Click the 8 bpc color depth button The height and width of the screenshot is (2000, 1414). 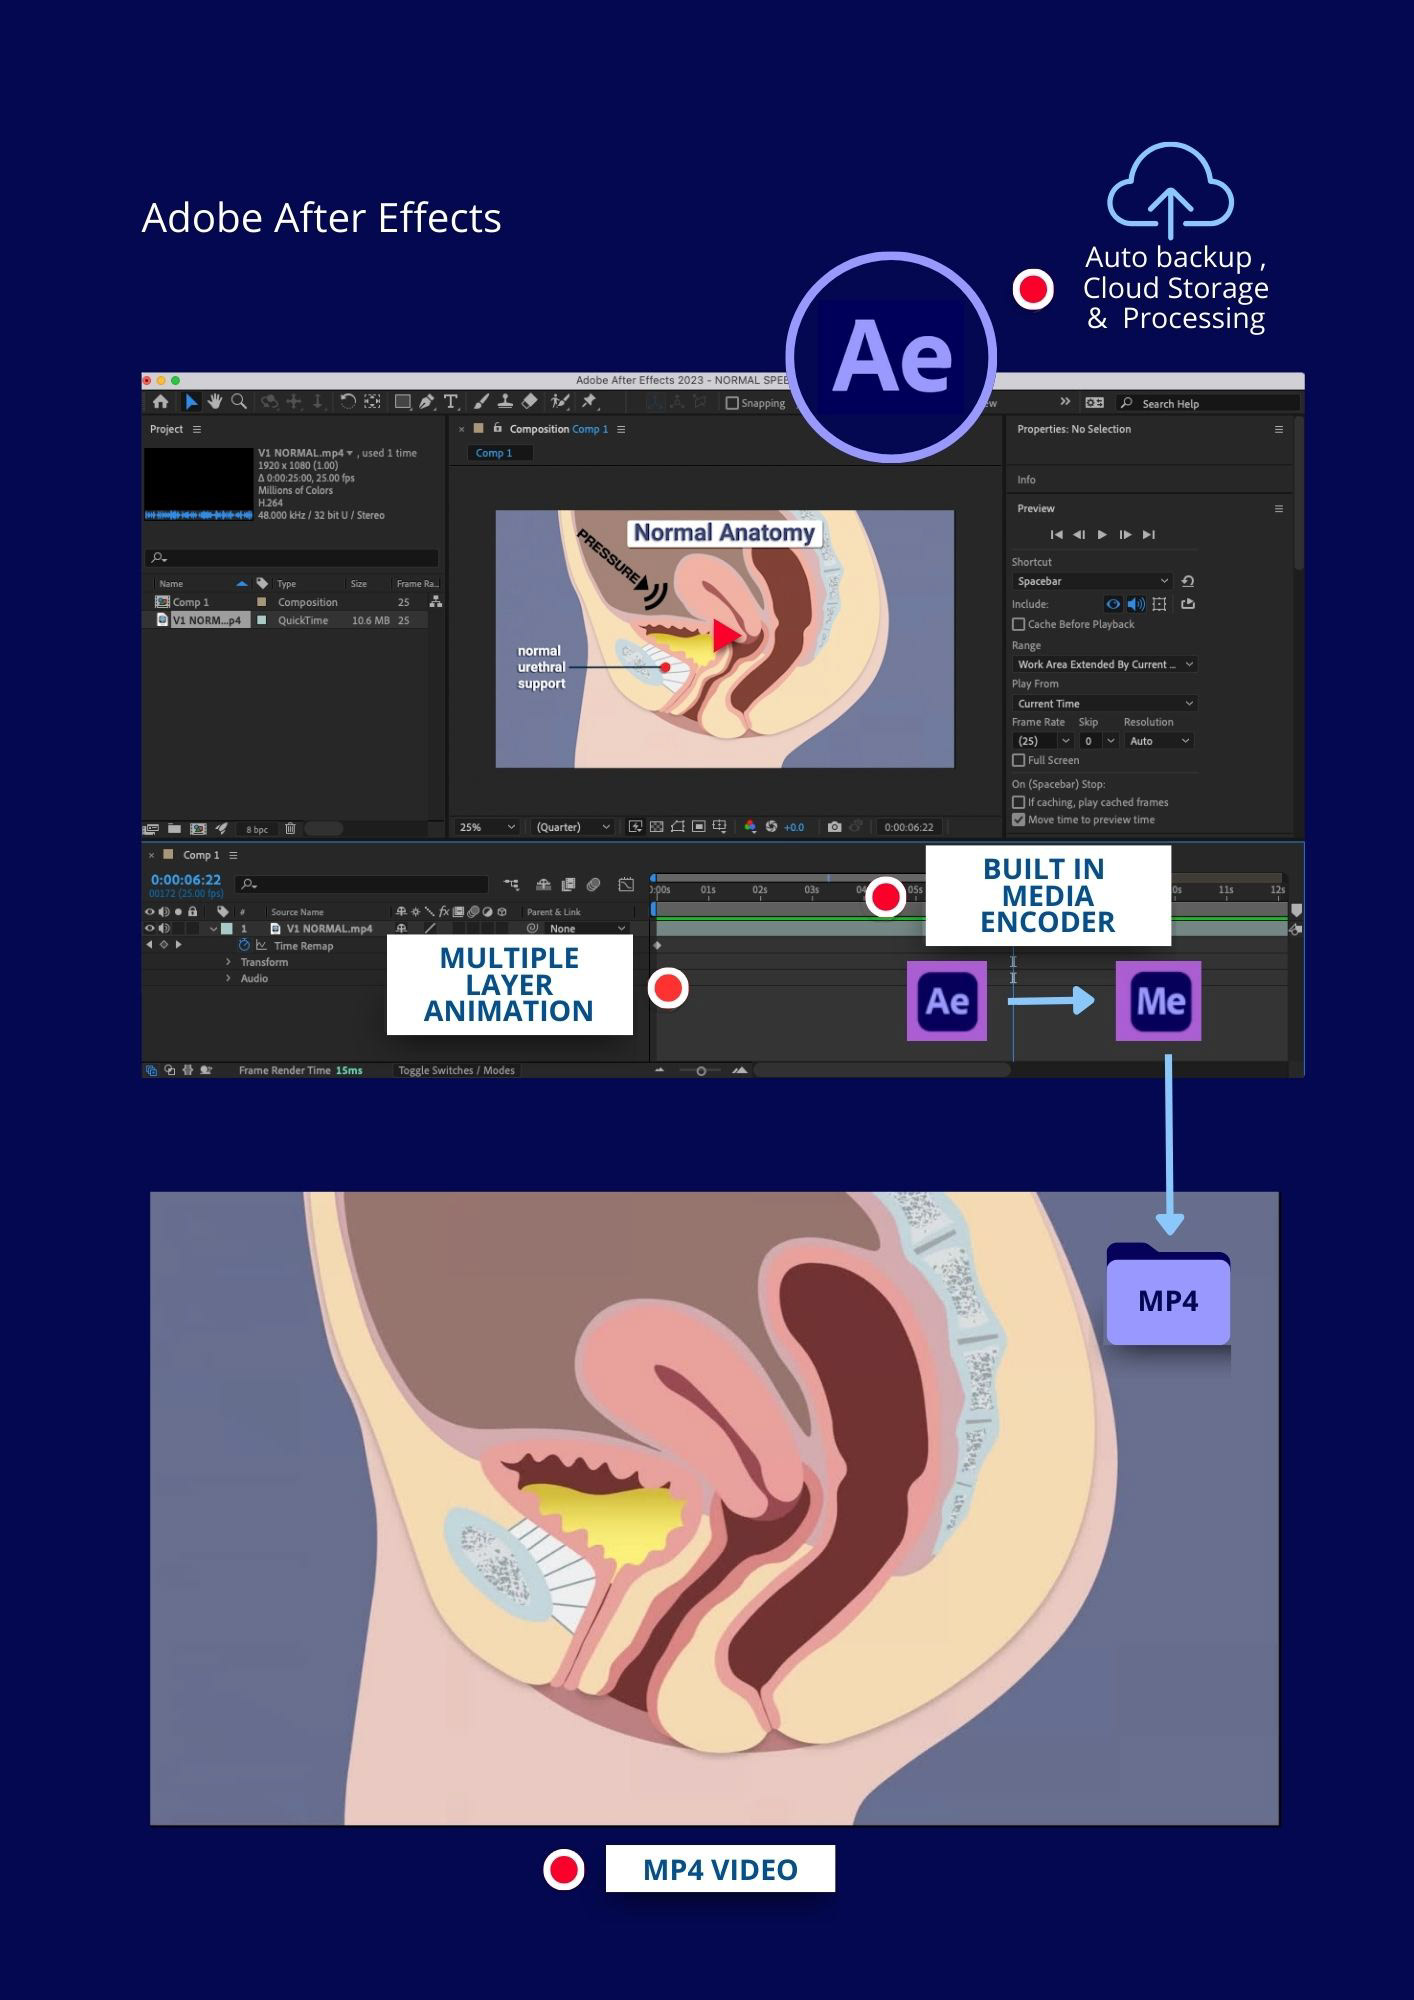(257, 829)
